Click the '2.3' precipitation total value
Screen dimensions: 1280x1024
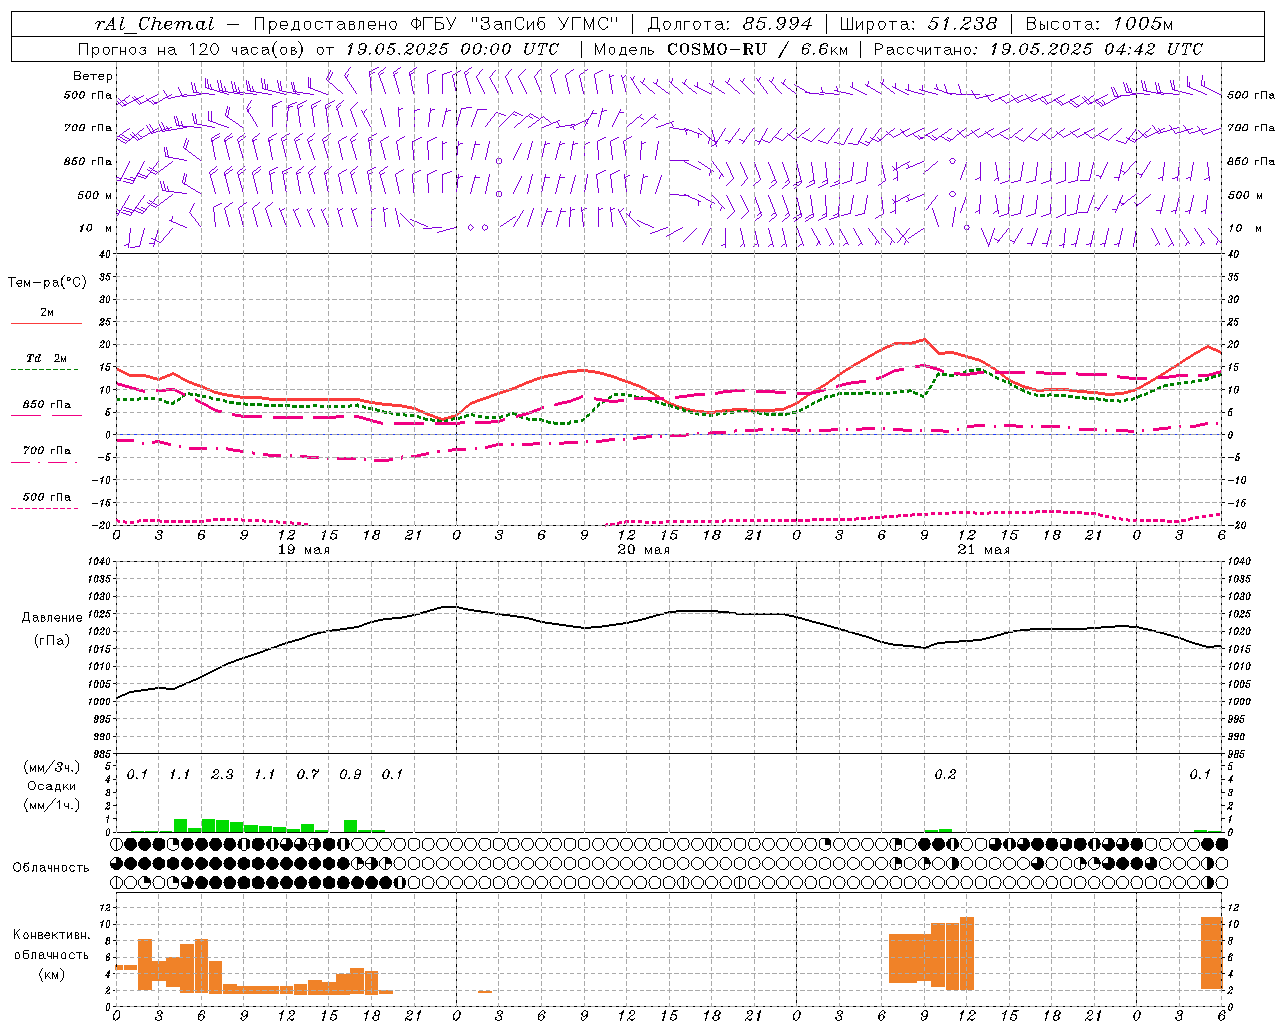222,774
